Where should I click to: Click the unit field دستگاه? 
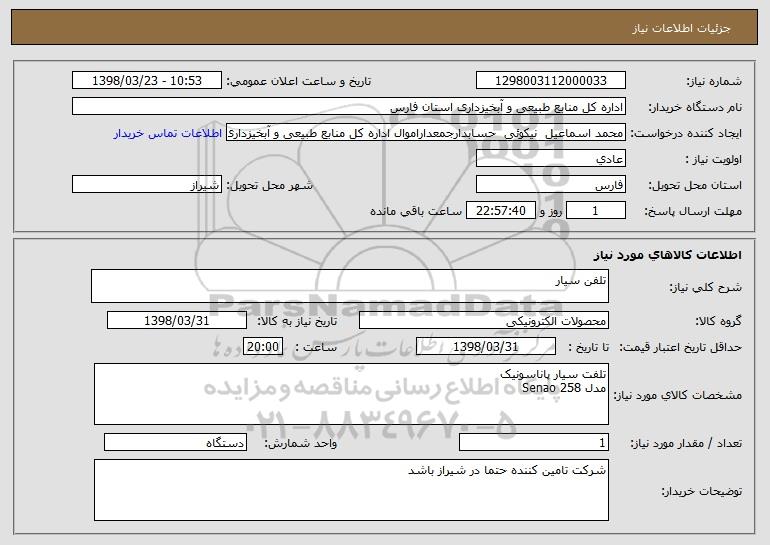click(x=175, y=442)
